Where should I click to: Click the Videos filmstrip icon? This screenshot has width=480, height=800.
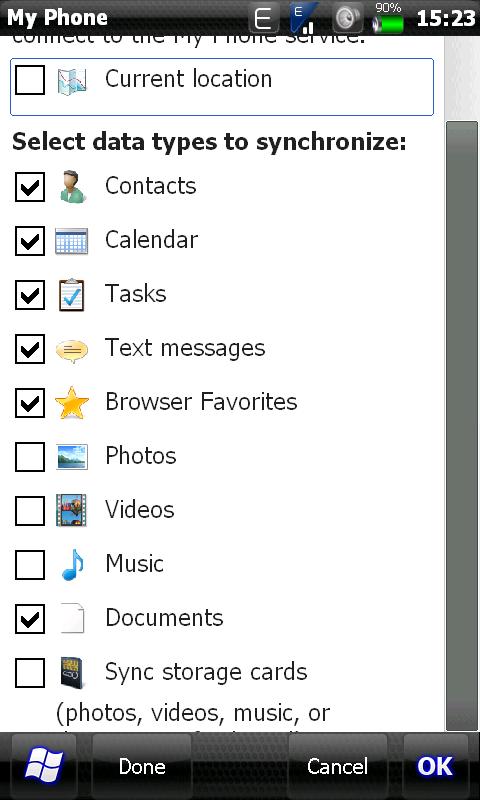coord(71,510)
